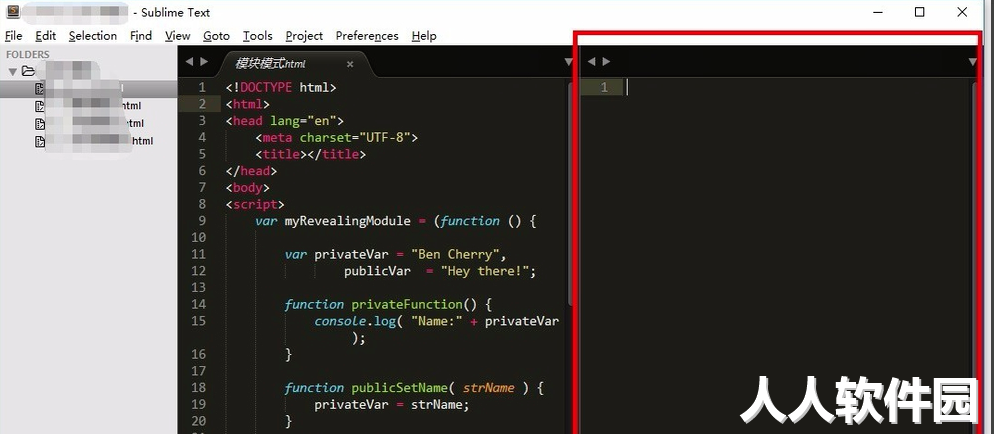Screen dimensions: 994x434
Task: Click line number 14 in left gutter
Action: click(x=198, y=305)
